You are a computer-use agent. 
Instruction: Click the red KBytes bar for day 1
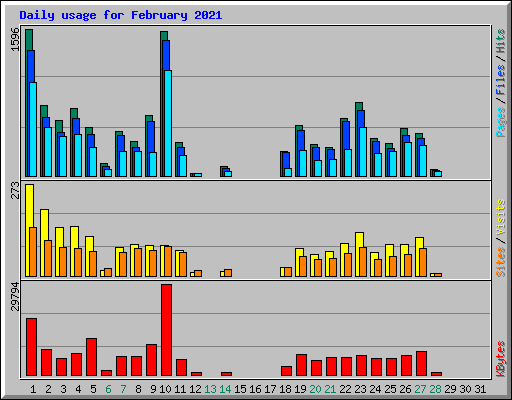click(x=31, y=347)
